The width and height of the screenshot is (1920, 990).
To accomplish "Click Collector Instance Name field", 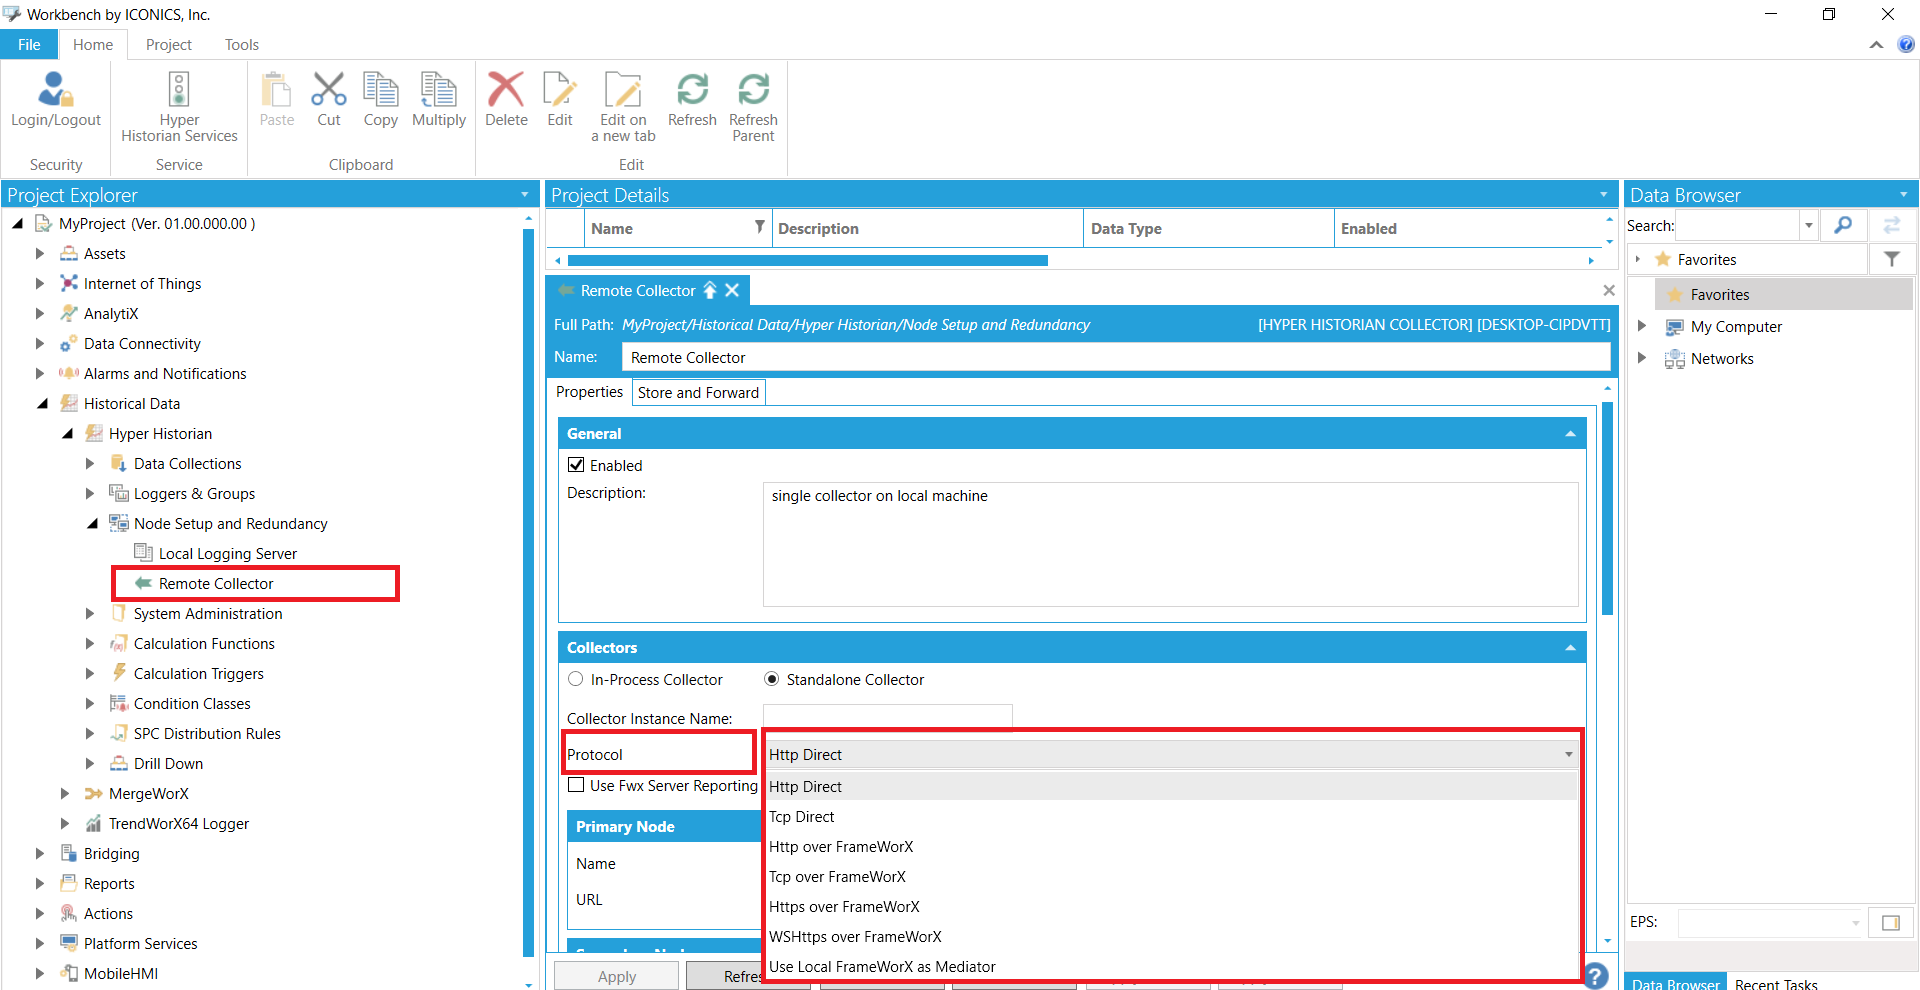I will point(887,716).
